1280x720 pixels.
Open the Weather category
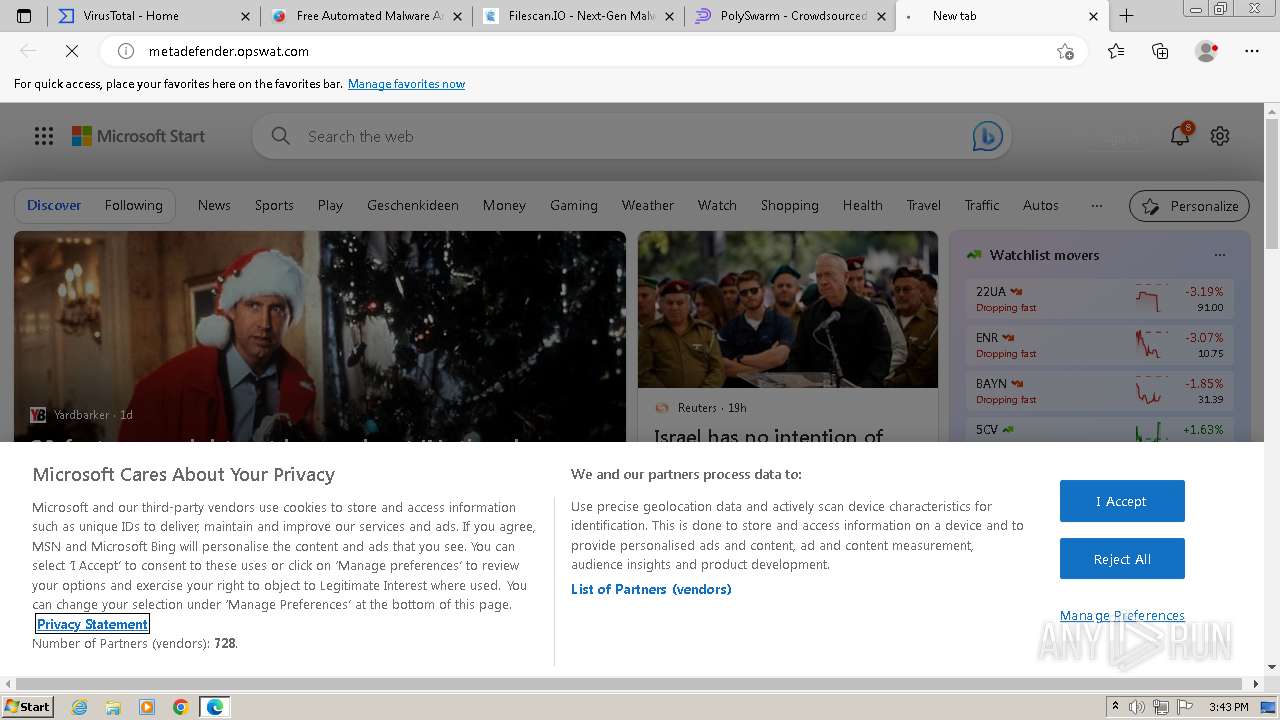pyautogui.click(x=648, y=205)
